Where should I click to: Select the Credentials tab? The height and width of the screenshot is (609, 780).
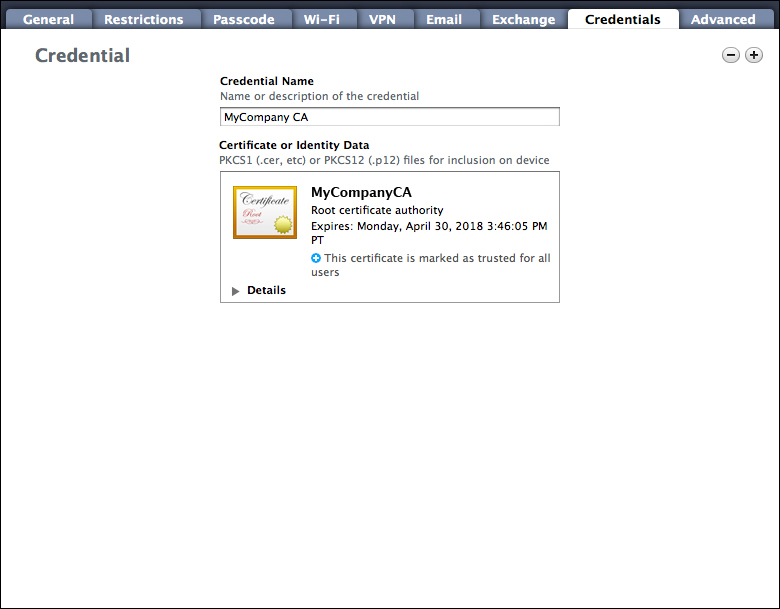(x=622, y=19)
